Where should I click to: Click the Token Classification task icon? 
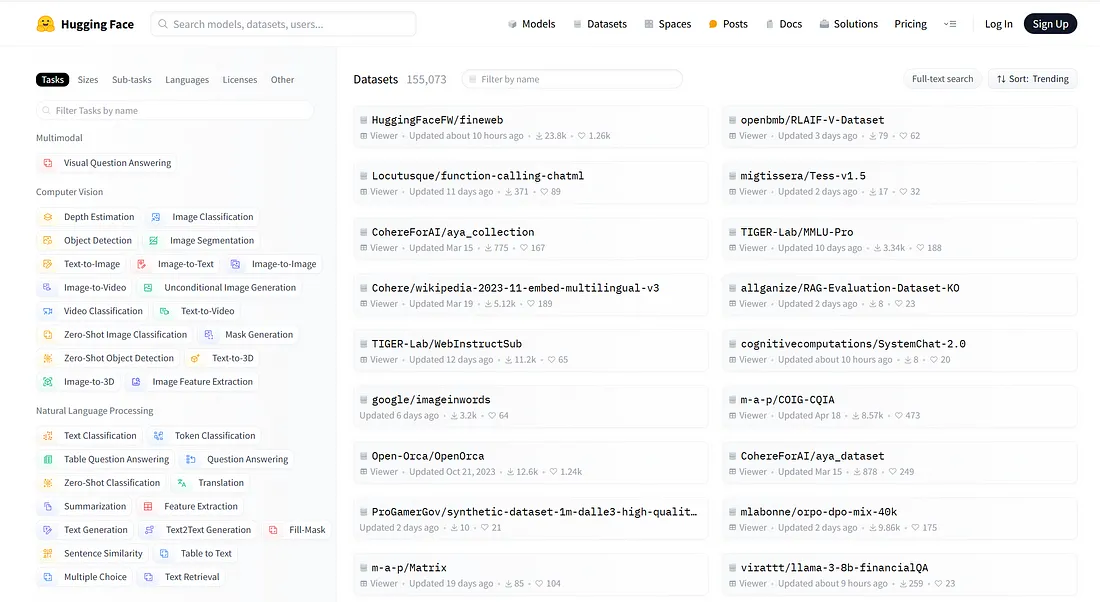tap(159, 436)
